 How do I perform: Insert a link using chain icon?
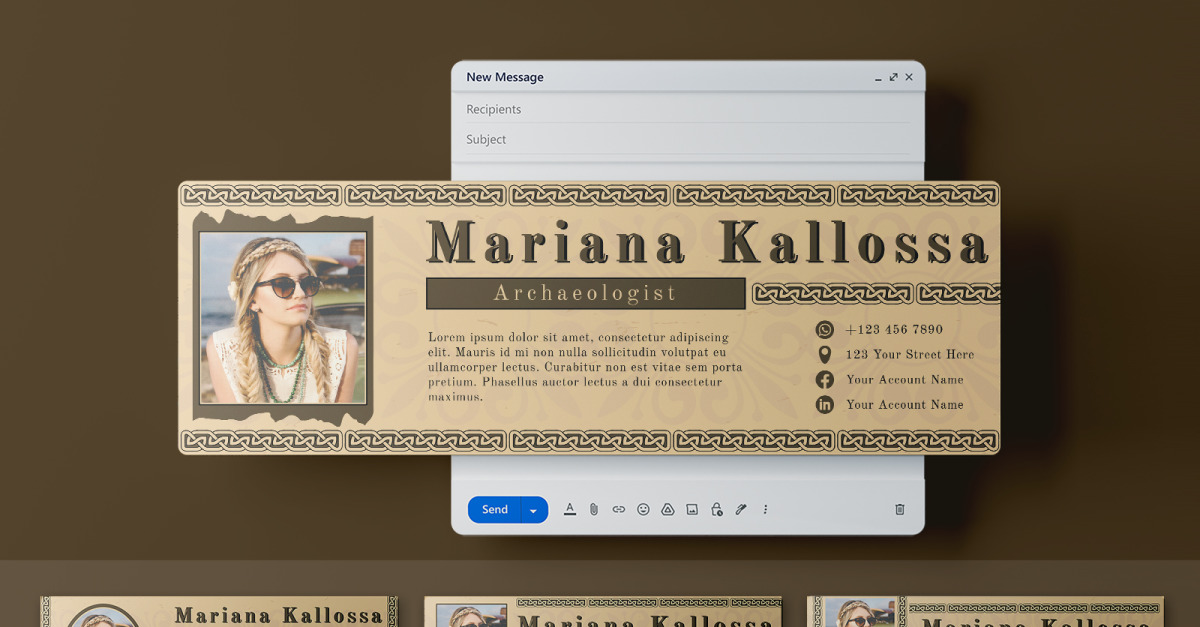point(619,509)
